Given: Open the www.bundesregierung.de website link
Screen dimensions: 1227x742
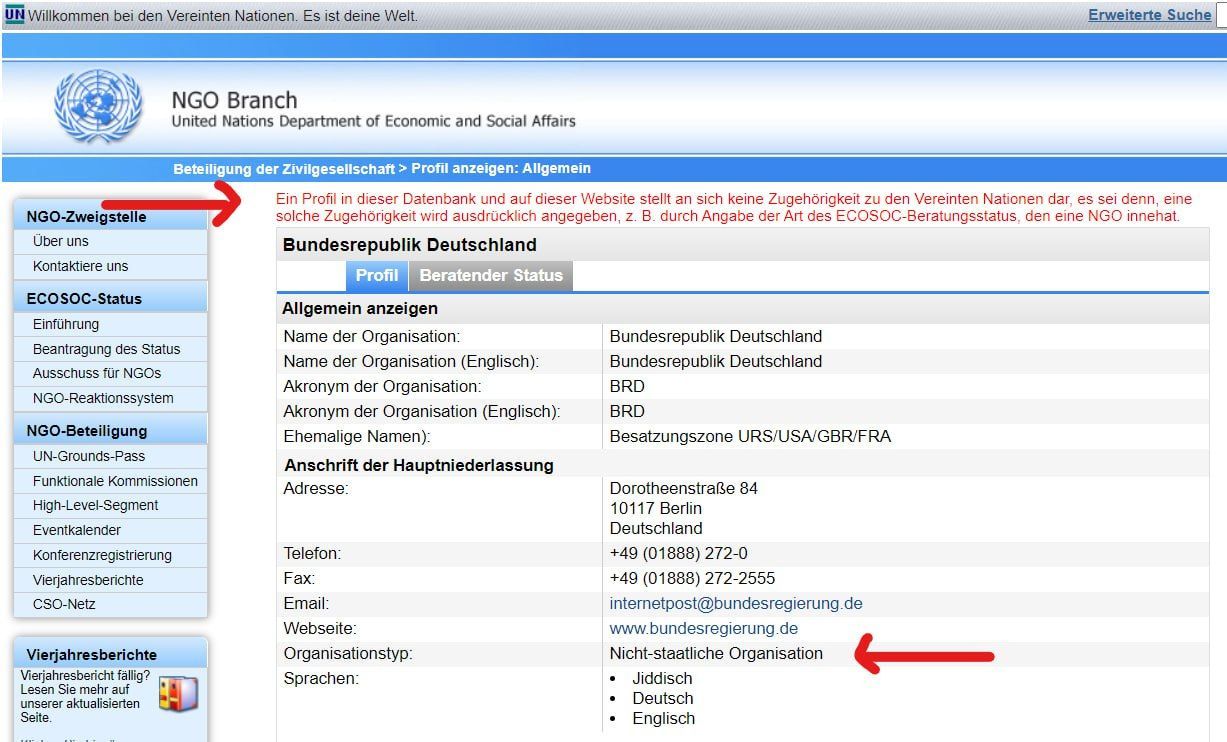Looking at the screenshot, I should click(x=704, y=628).
